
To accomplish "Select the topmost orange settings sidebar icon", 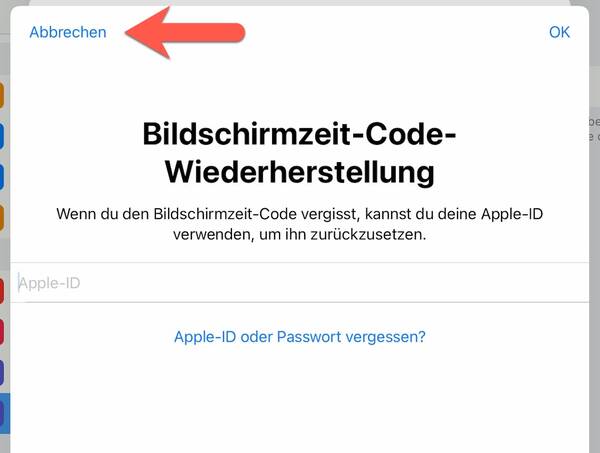I will click(x=2, y=95).
